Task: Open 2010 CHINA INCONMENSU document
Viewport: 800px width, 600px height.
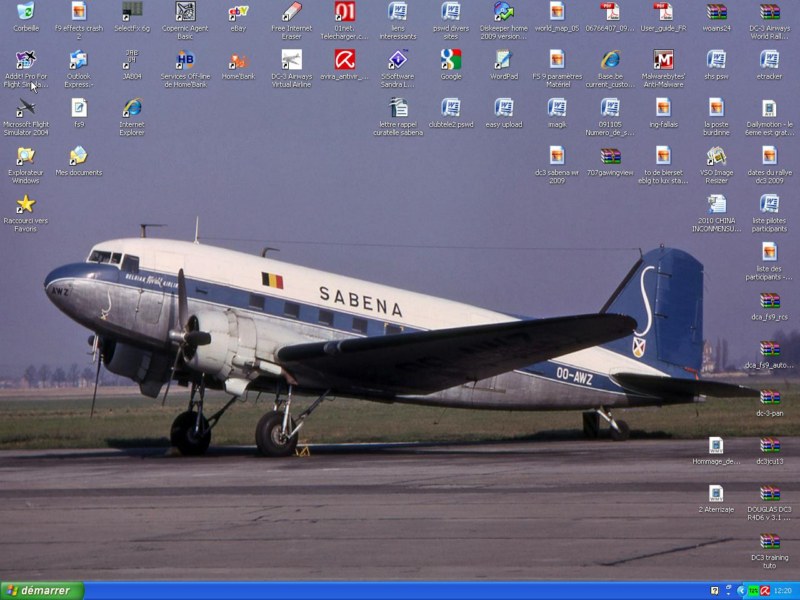Action: [x=716, y=204]
